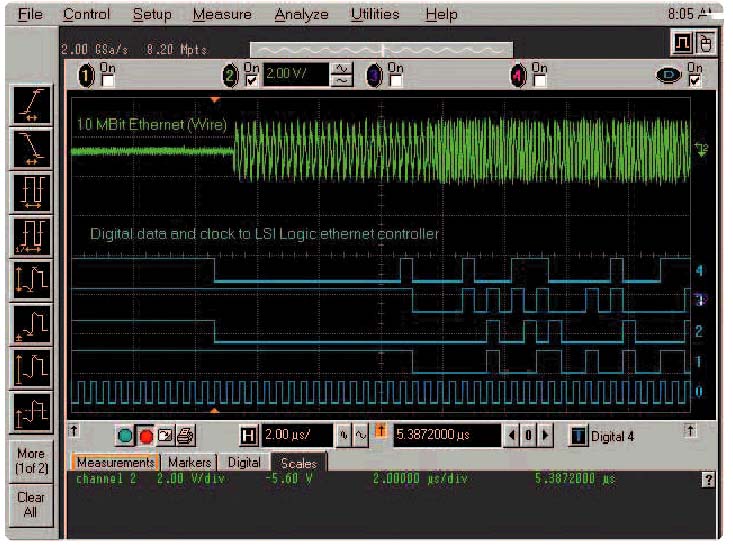
Task: Toggle digital channels On checkbox
Action: click(x=695, y=81)
